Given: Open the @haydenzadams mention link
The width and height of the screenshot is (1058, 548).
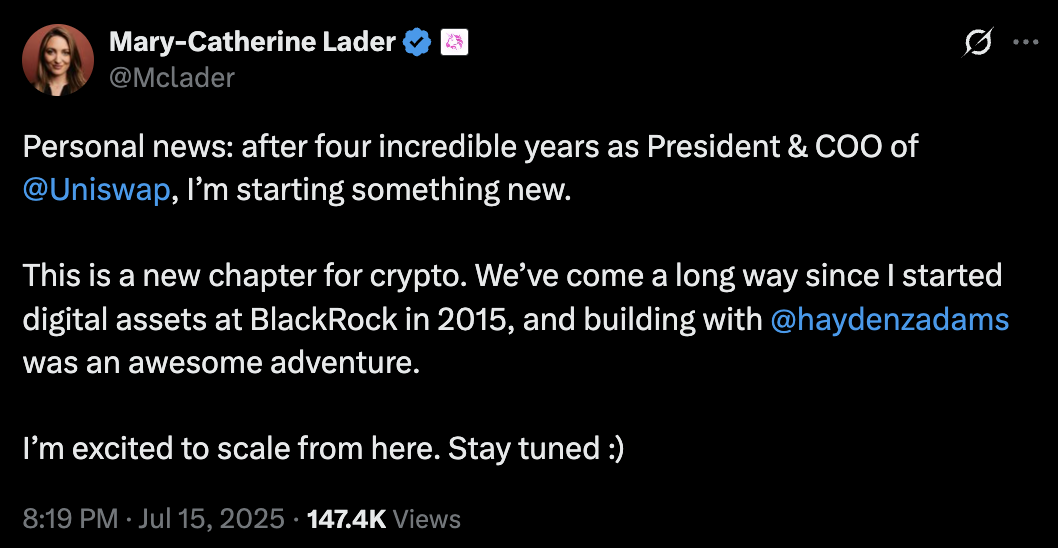Looking at the screenshot, I should 890,319.
